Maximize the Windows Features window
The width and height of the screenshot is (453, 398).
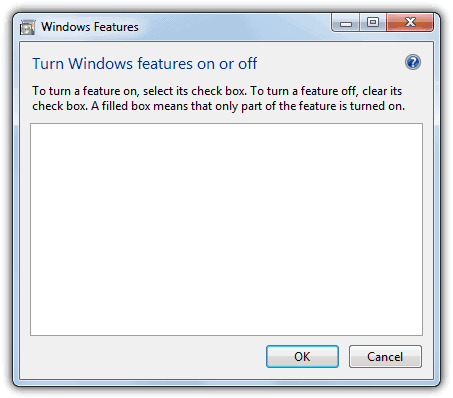[x=373, y=23]
